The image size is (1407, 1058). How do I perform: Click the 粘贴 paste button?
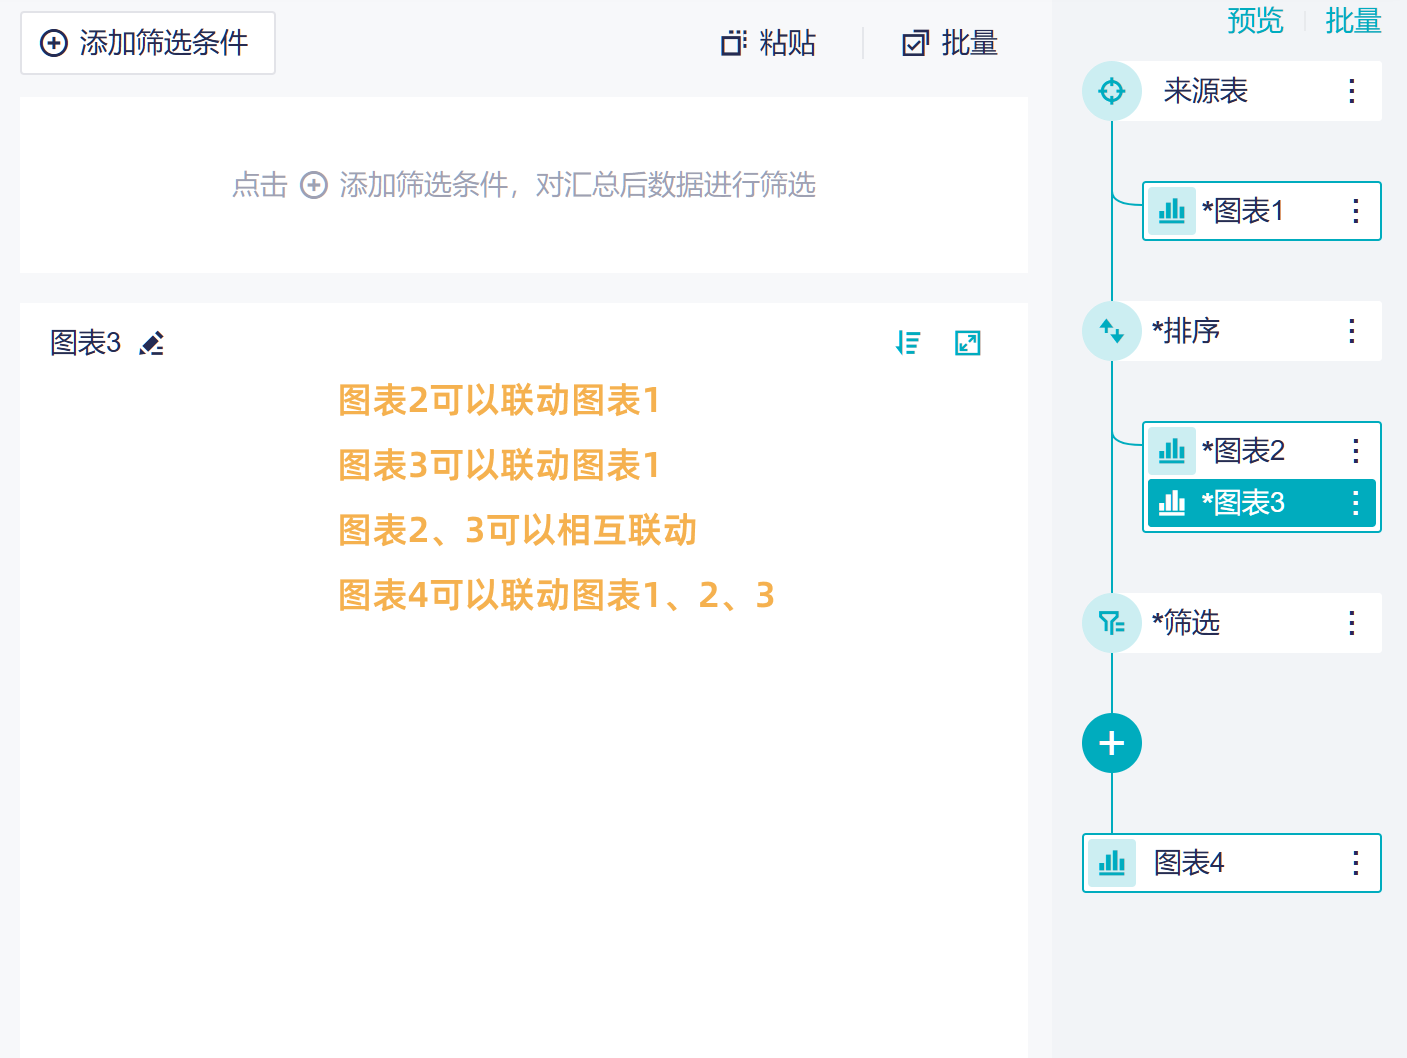pyautogui.click(x=769, y=43)
